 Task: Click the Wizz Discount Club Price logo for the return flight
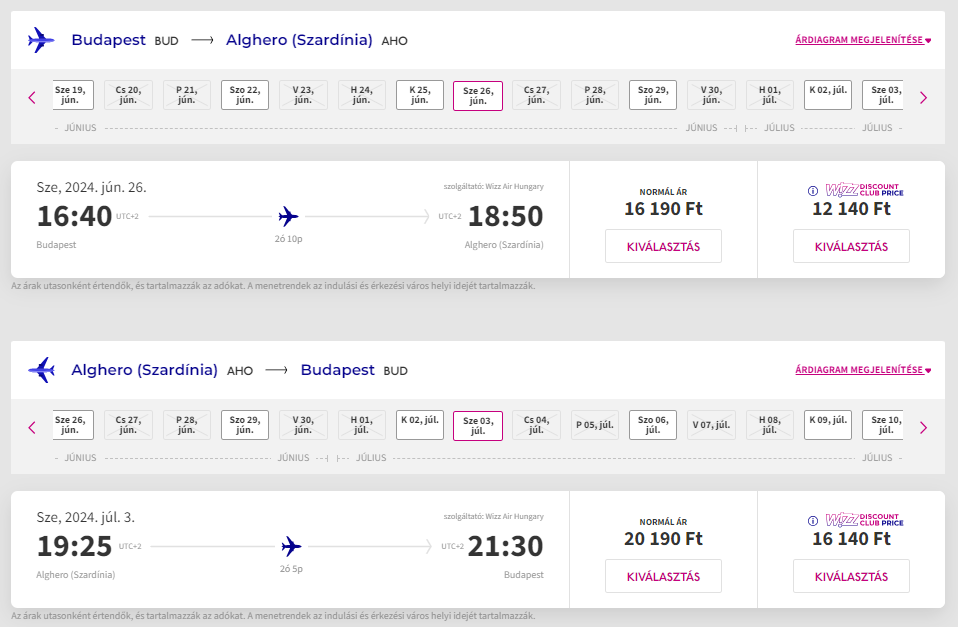tap(864, 520)
